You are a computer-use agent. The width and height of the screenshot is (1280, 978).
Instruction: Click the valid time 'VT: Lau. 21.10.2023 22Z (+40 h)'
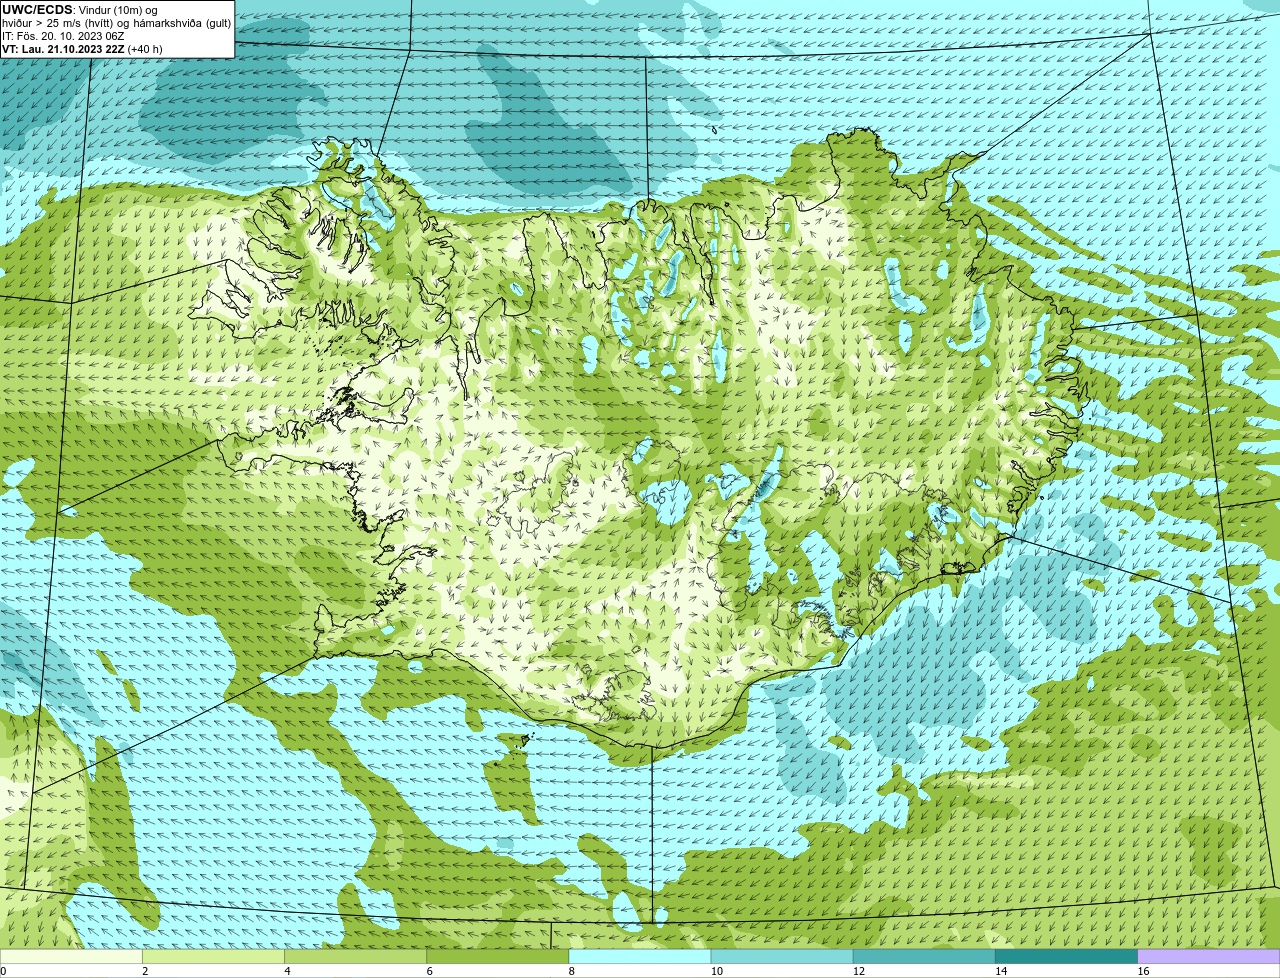[x=82, y=49]
